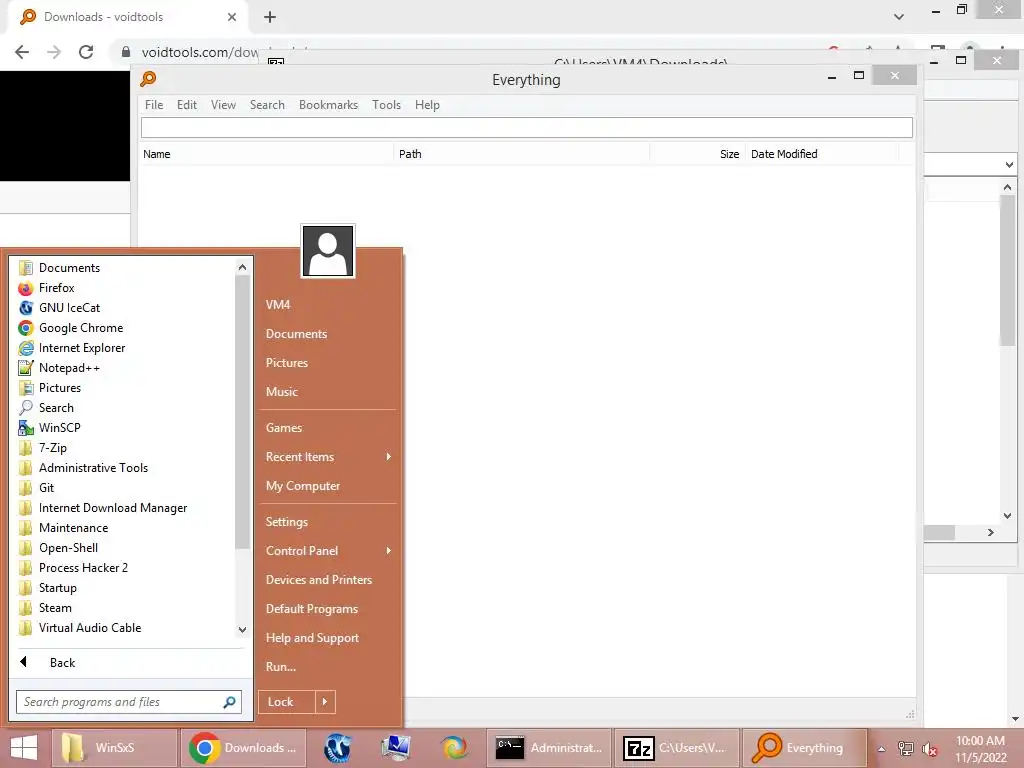Open the Help menu in Everything
1024x768 pixels.
[x=427, y=104]
